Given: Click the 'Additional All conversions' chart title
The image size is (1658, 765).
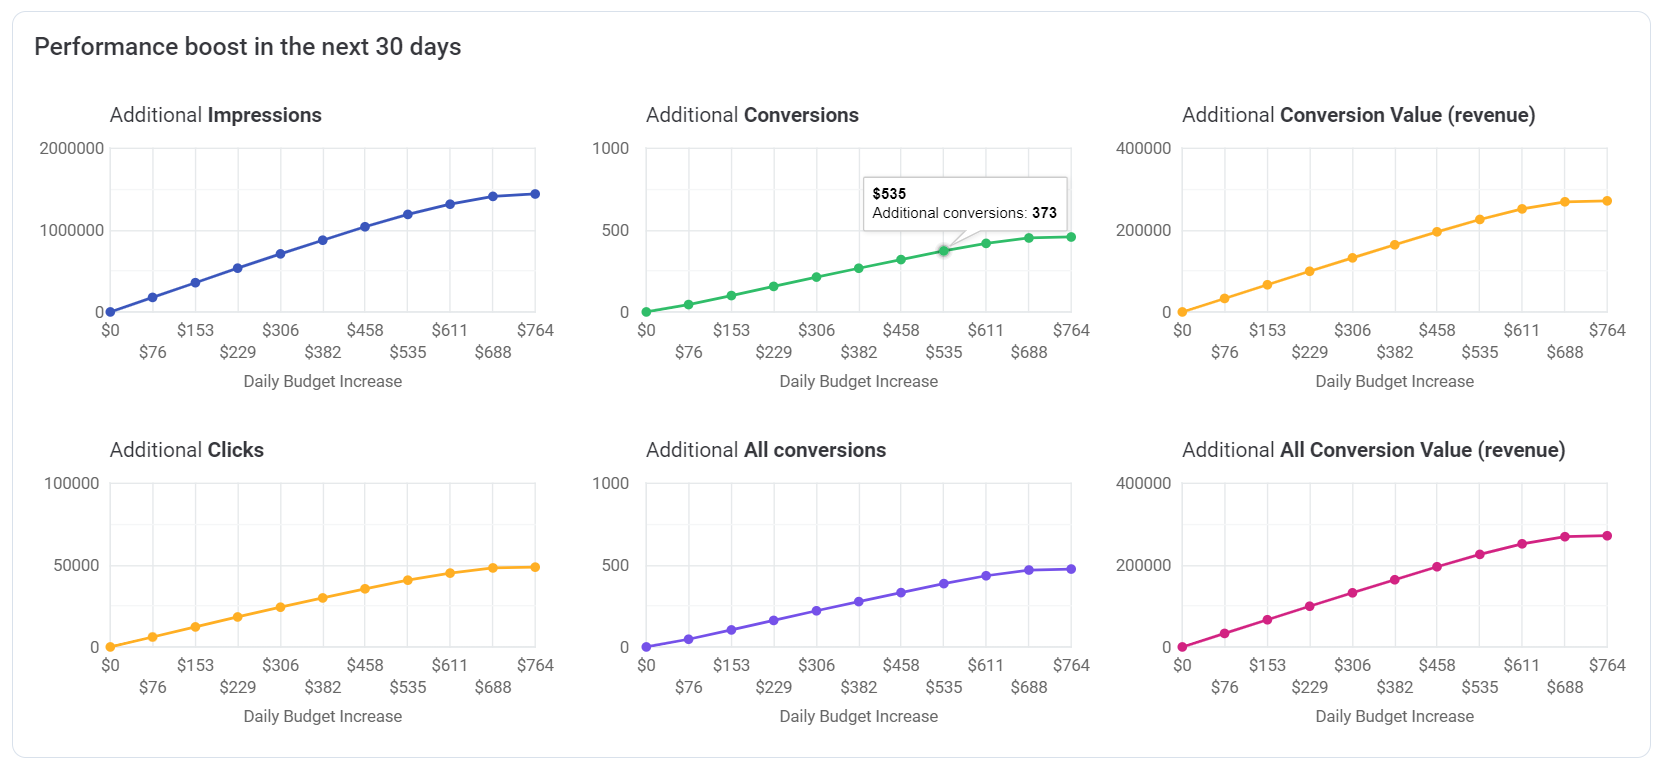Looking at the screenshot, I should pyautogui.click(x=766, y=450).
